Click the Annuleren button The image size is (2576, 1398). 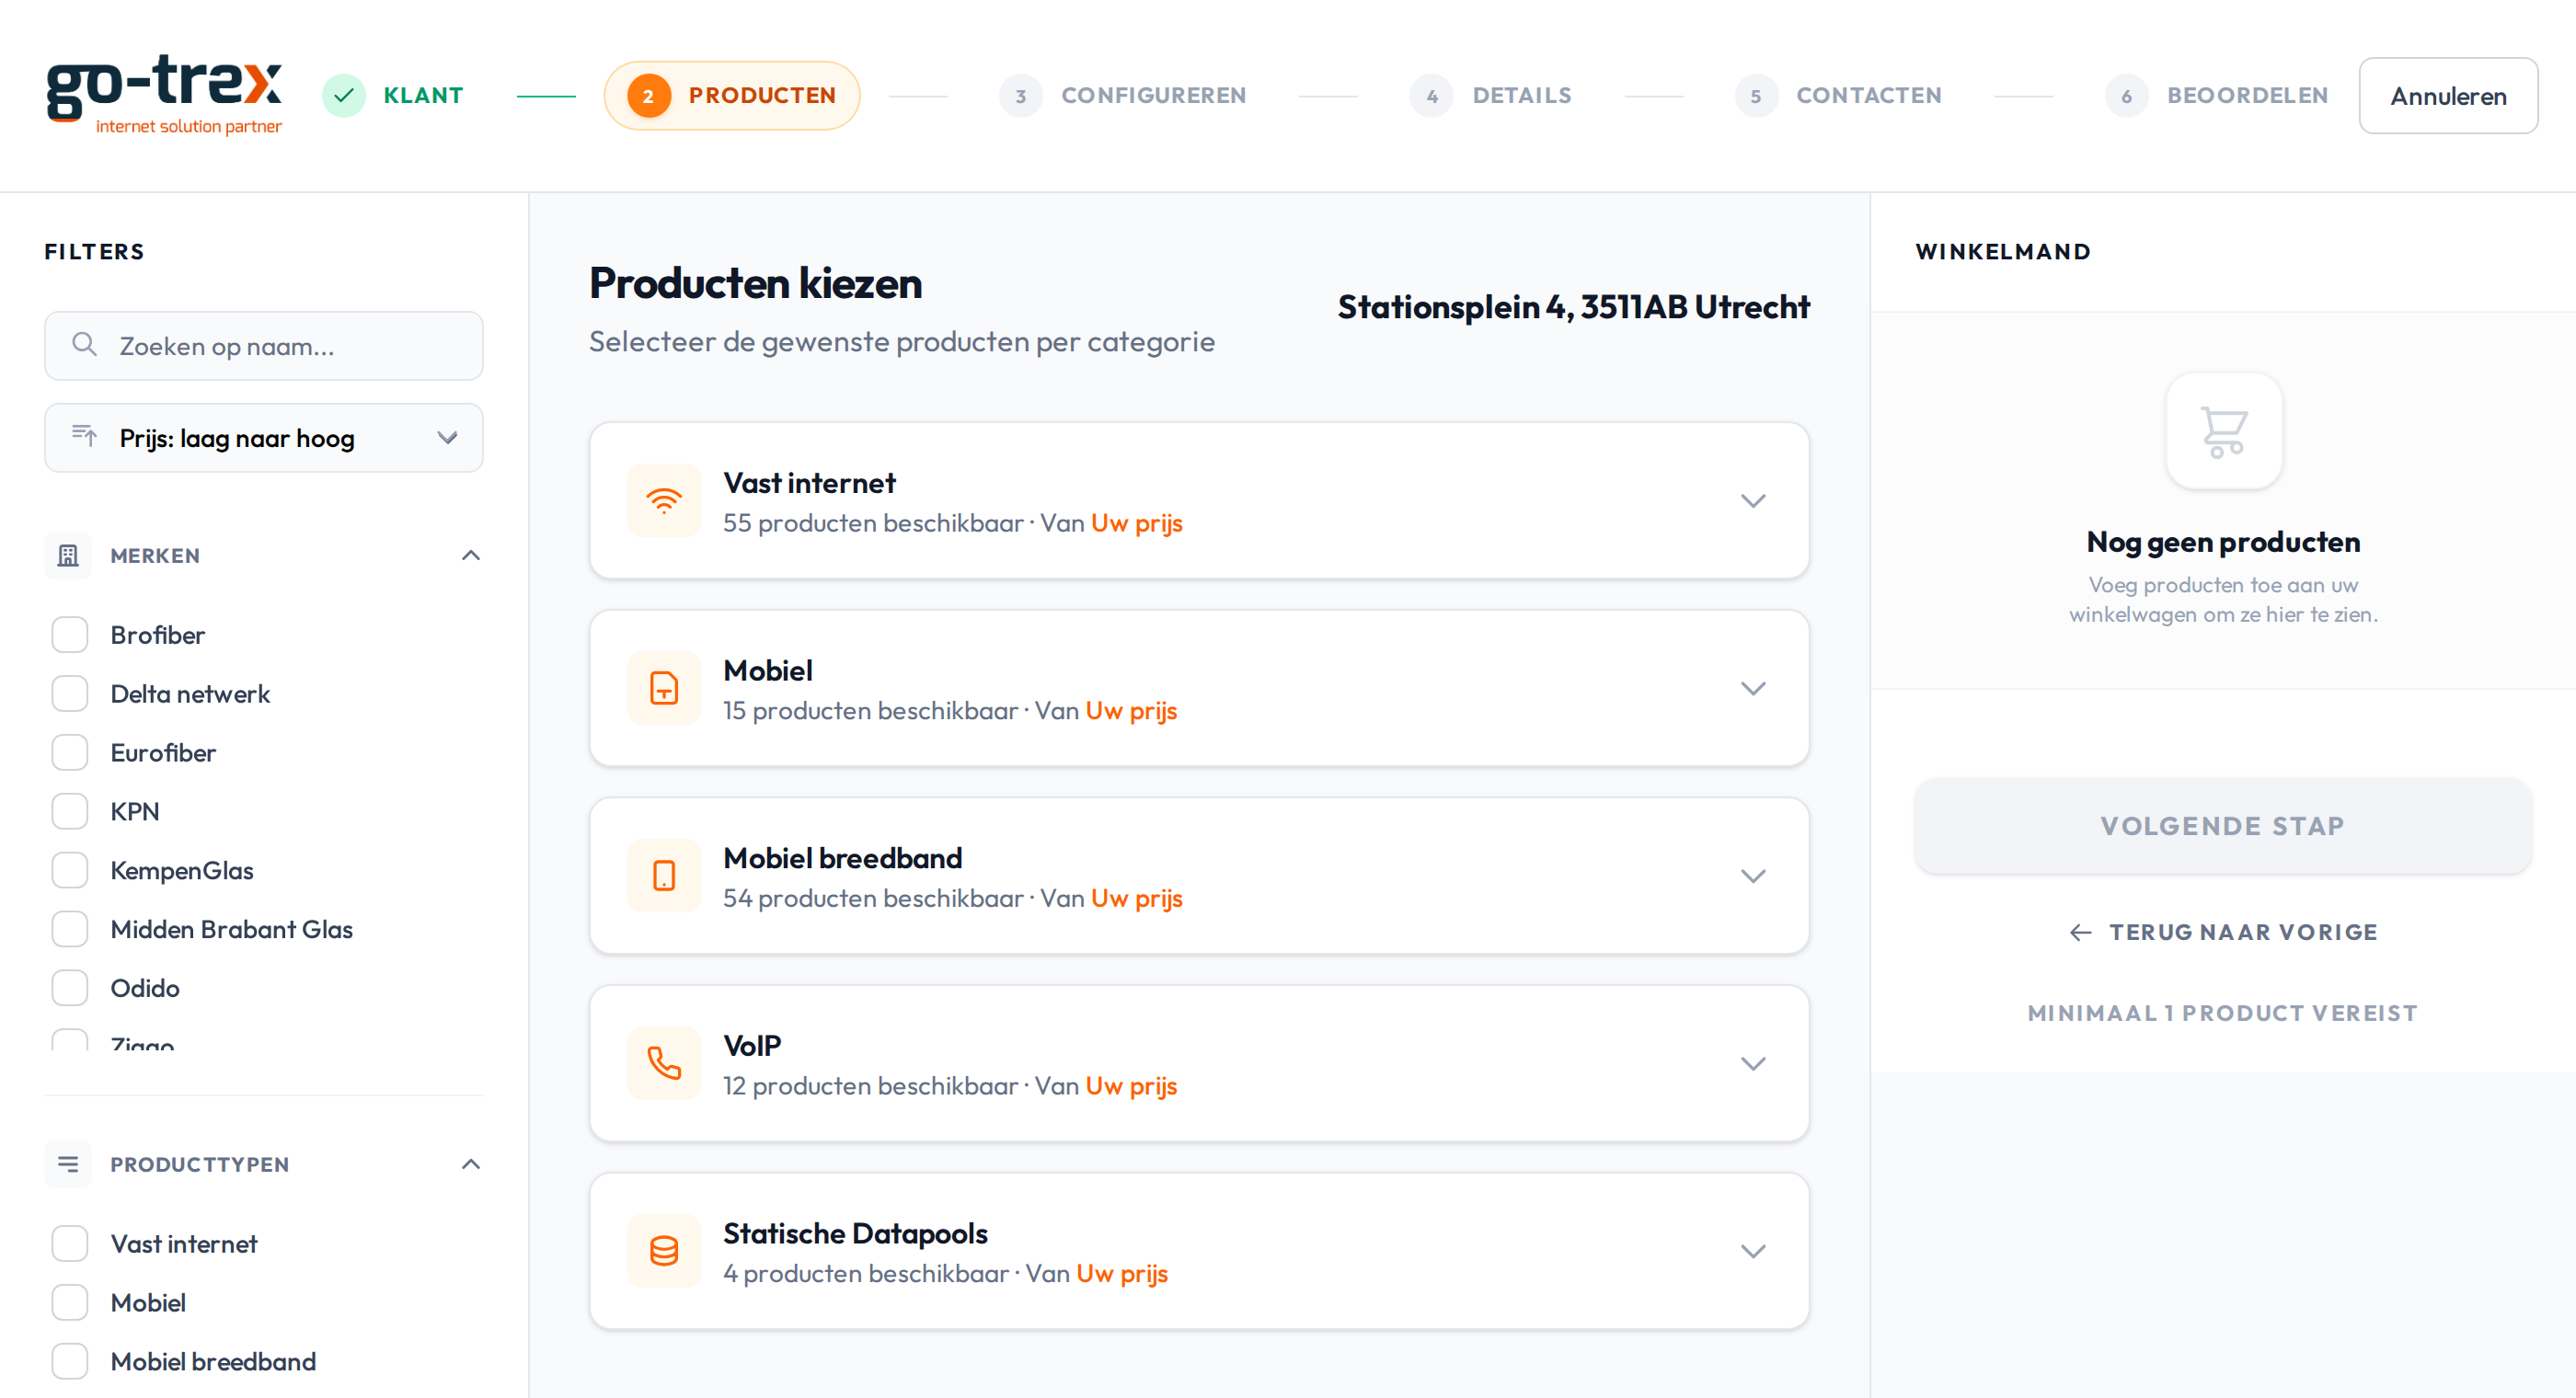tap(2448, 96)
